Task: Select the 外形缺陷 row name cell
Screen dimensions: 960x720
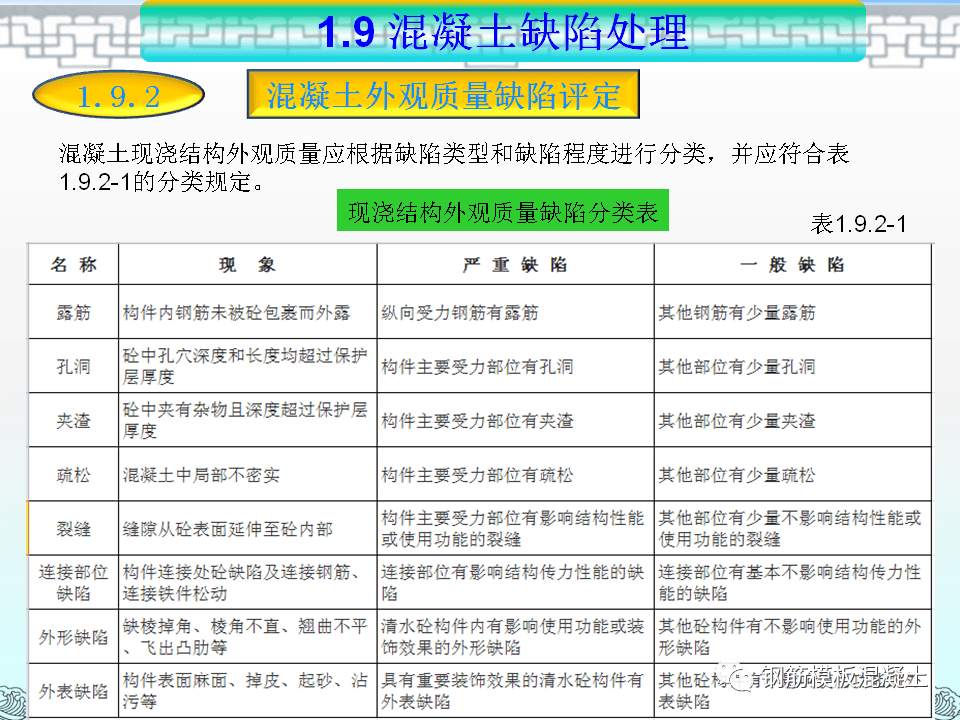Action: click(x=74, y=637)
